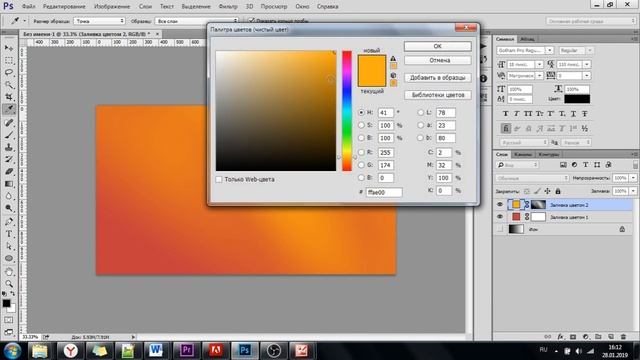Open the font size dropdown

[x=539, y=64]
